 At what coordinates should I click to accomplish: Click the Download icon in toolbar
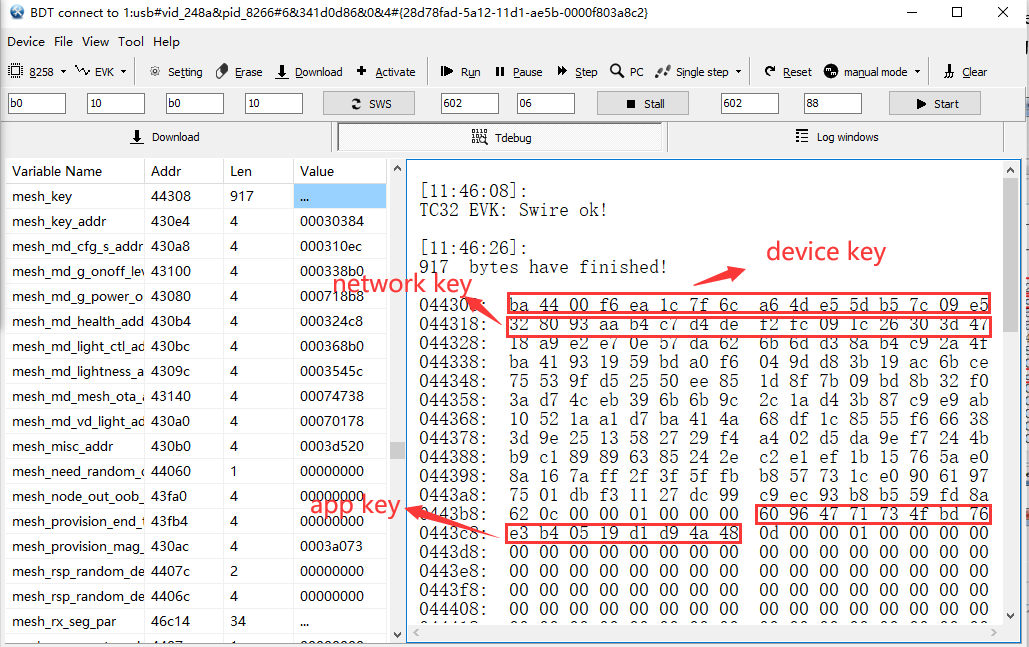tap(282, 72)
